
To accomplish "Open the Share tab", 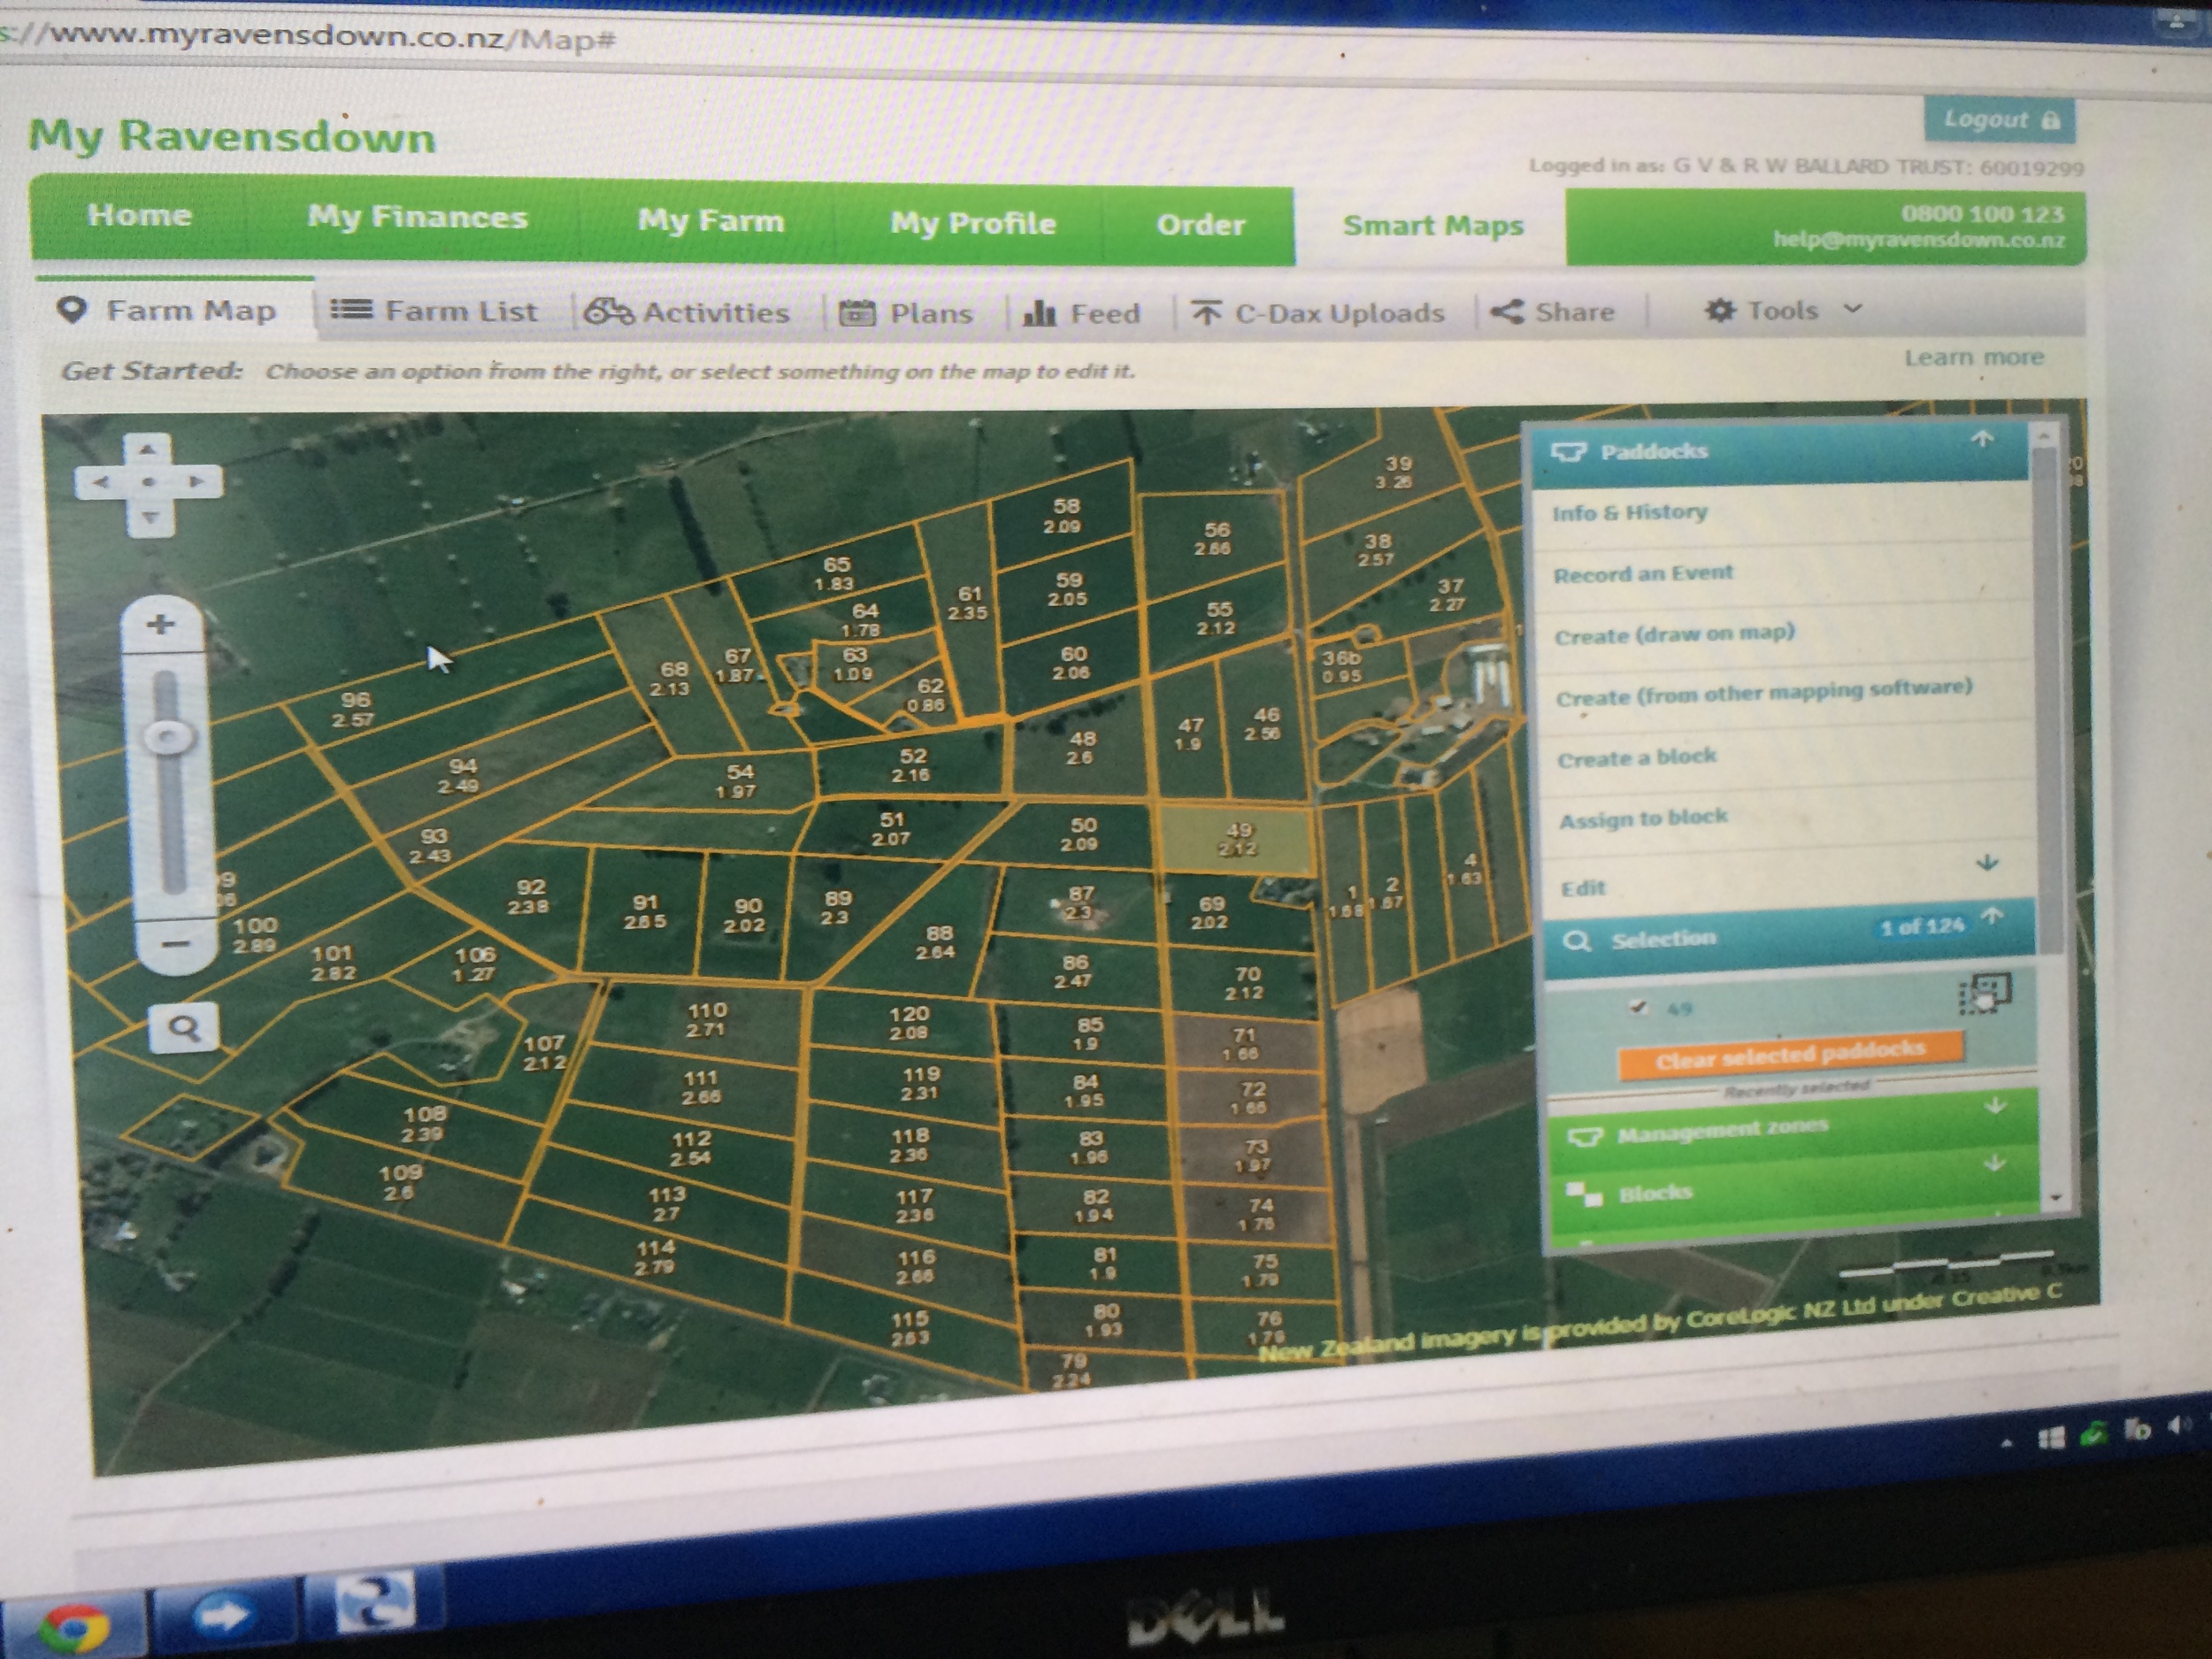I will [x=1552, y=312].
